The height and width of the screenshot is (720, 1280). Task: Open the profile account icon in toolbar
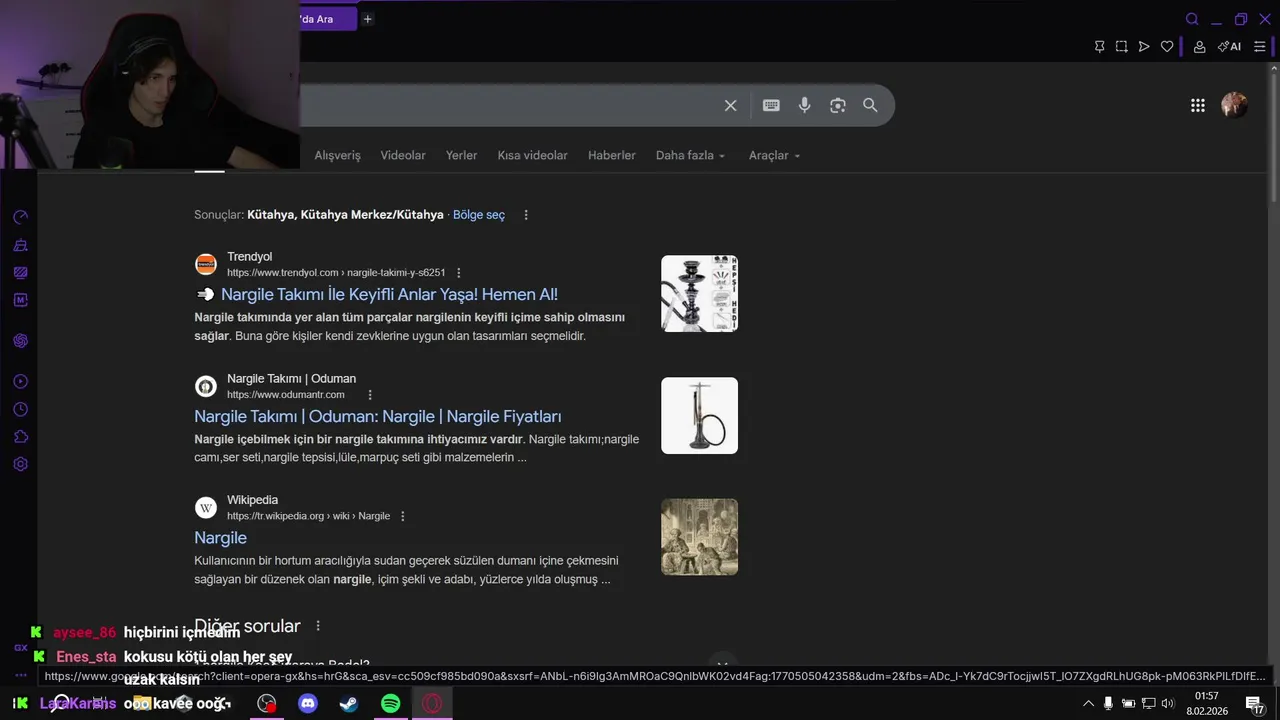click(x=1199, y=47)
